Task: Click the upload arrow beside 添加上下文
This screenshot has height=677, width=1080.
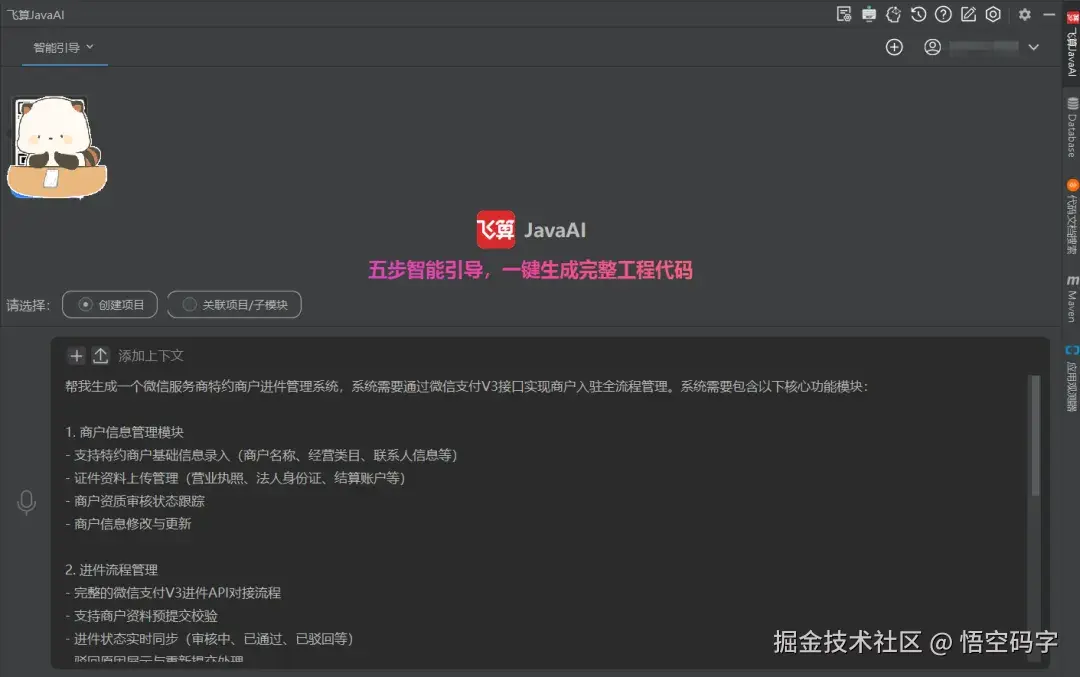Action: [x=101, y=355]
